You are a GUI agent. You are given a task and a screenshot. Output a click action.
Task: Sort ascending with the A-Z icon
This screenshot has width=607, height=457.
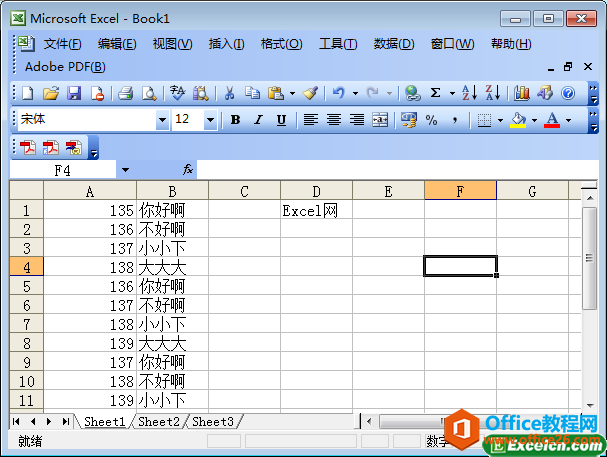point(469,93)
